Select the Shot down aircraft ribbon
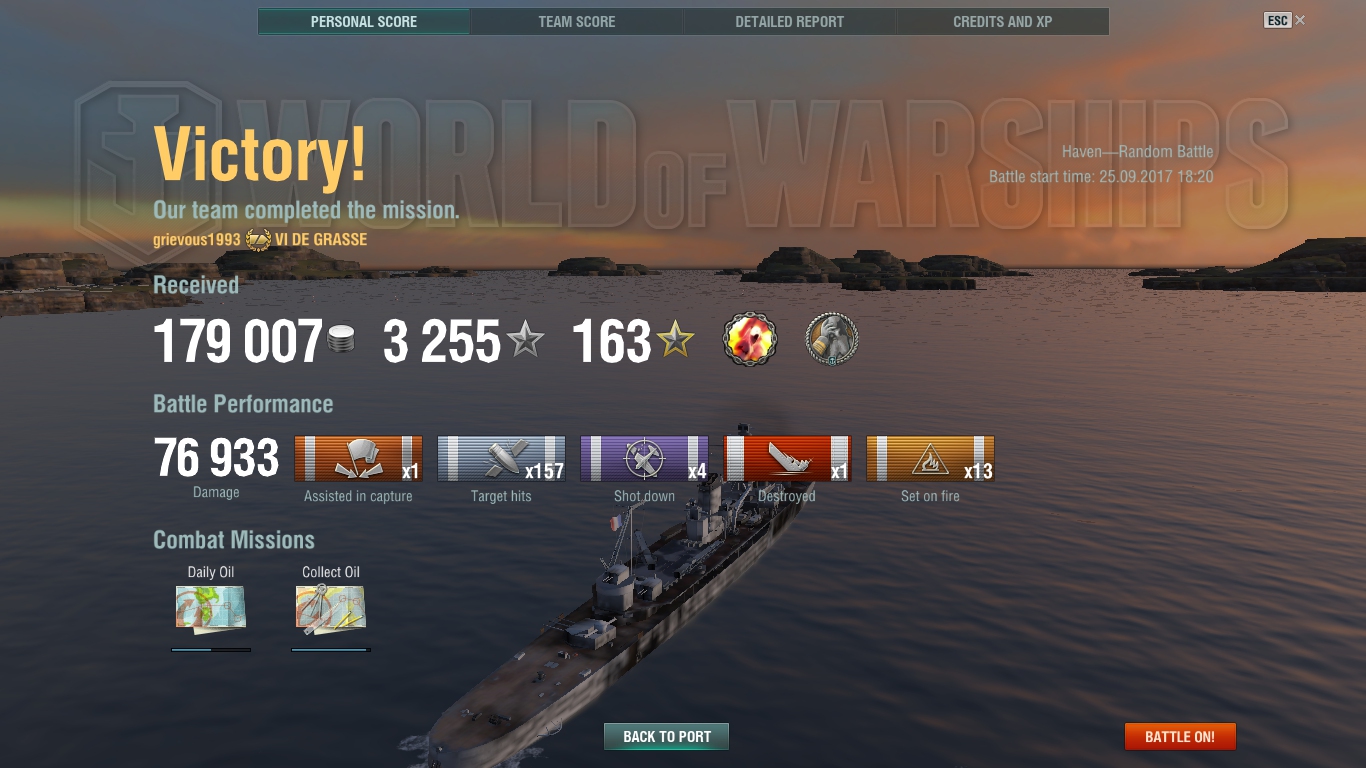This screenshot has width=1366, height=768. coord(644,459)
